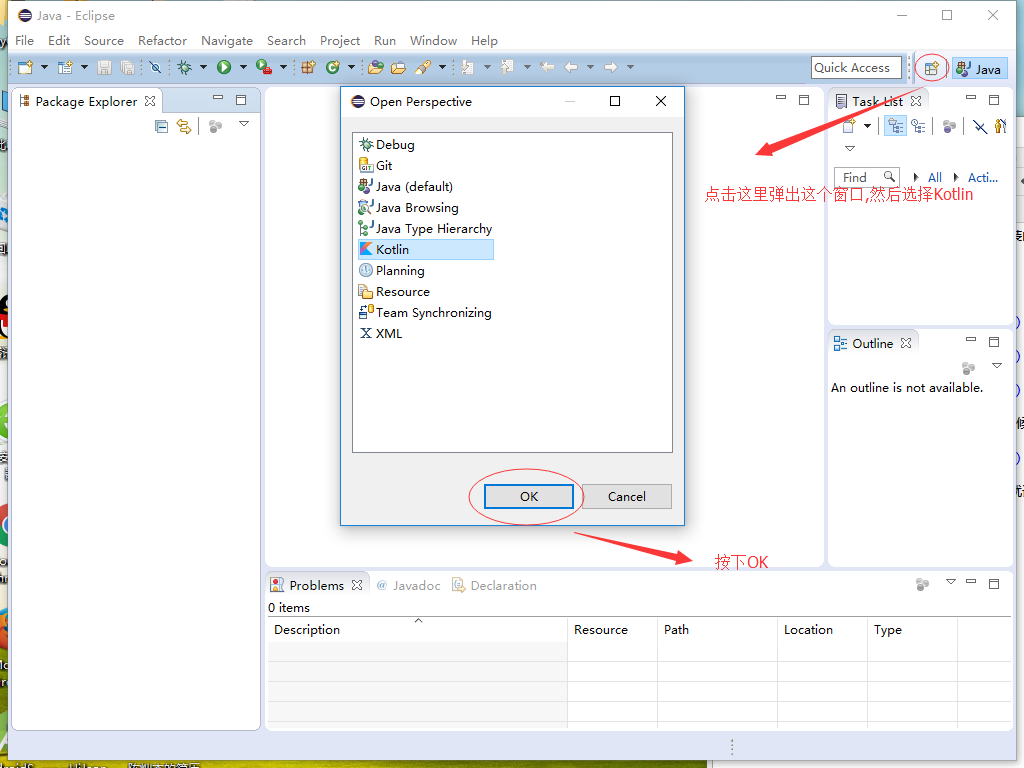Open the Debug dropdown arrow
The width and height of the screenshot is (1024, 768).
(203, 67)
